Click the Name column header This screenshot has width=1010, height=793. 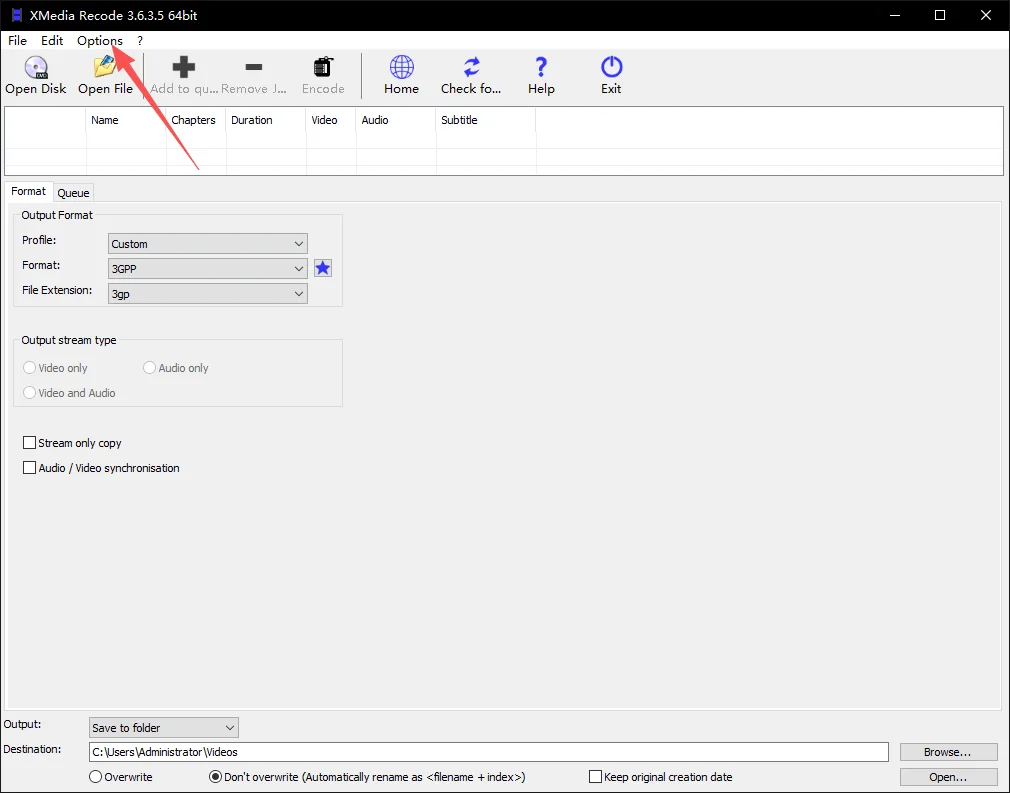coord(126,120)
